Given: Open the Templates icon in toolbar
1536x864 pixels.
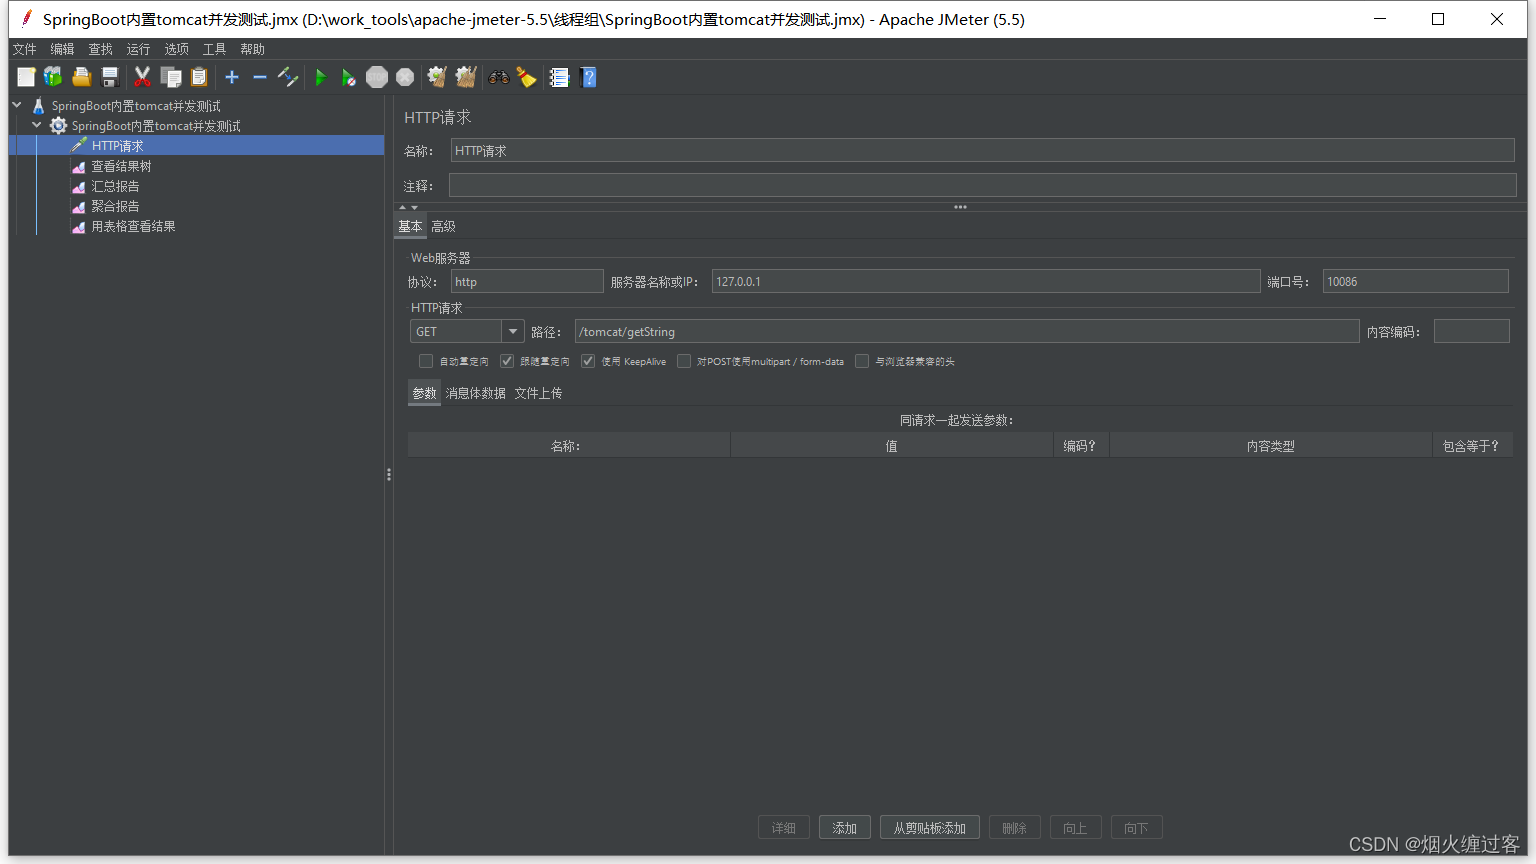Looking at the screenshot, I should (x=53, y=77).
